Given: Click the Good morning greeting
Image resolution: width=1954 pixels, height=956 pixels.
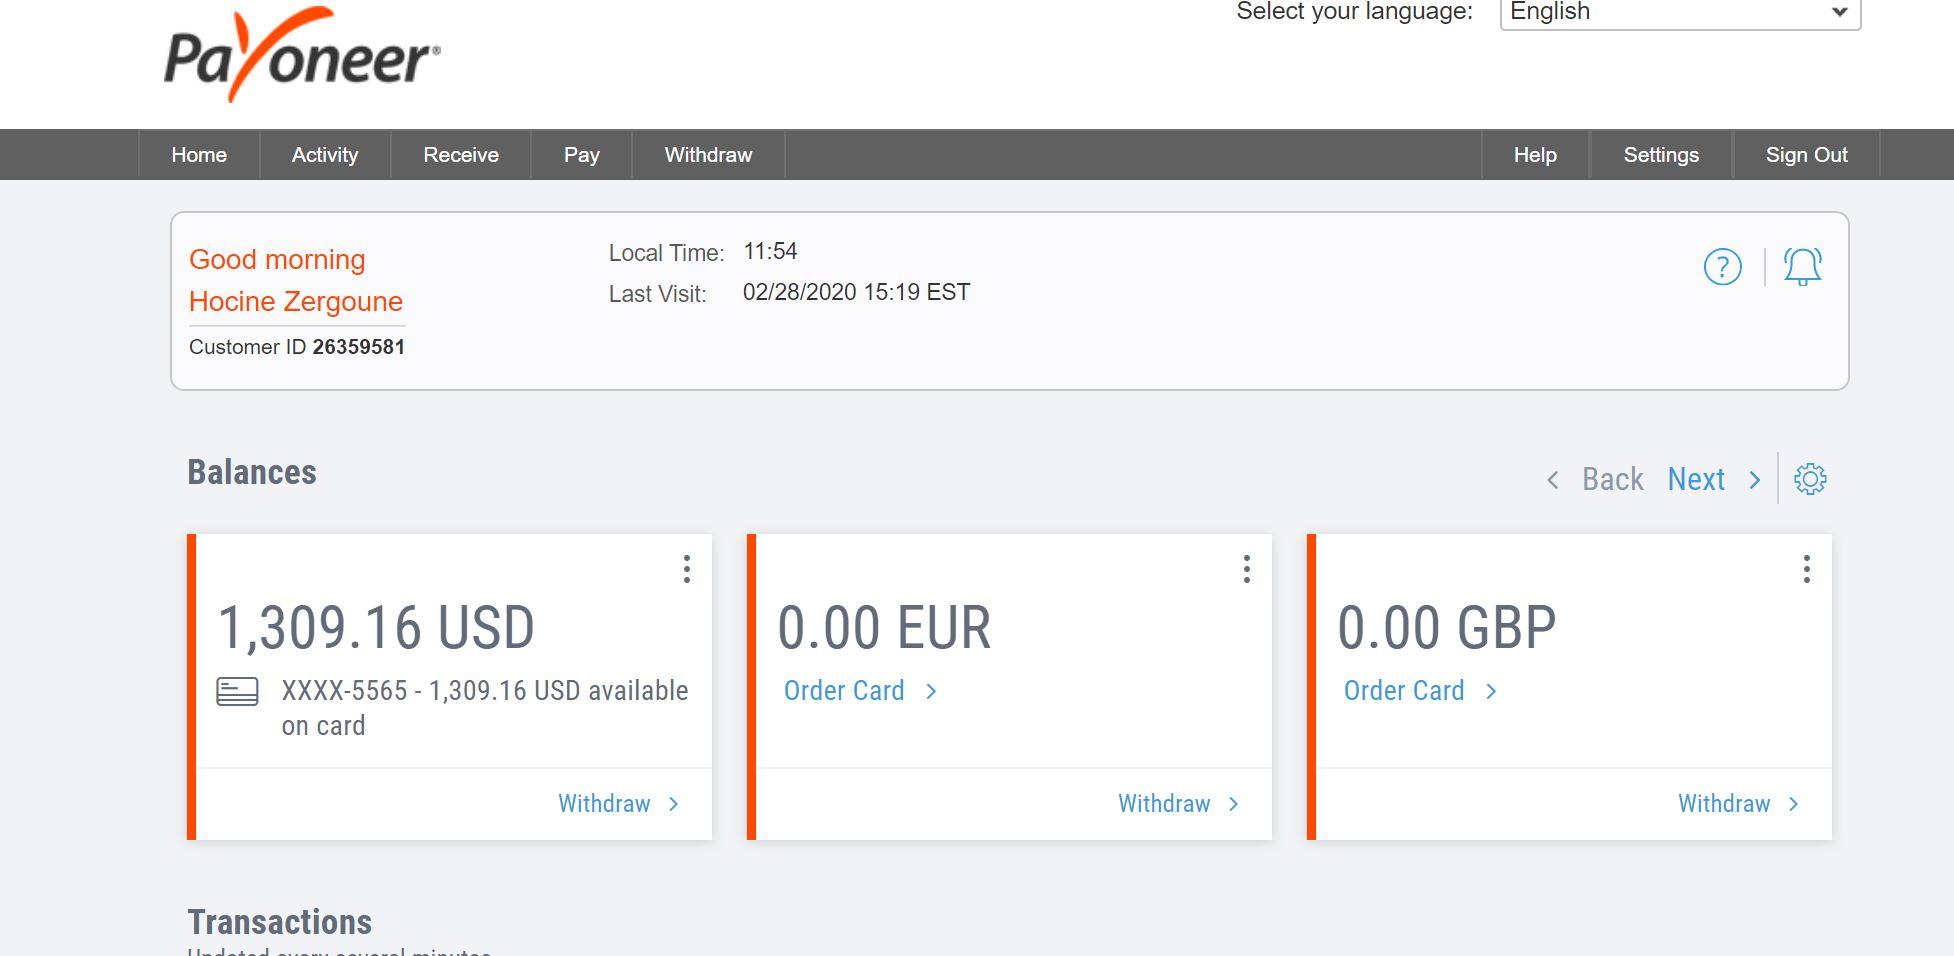Looking at the screenshot, I should coord(277,260).
